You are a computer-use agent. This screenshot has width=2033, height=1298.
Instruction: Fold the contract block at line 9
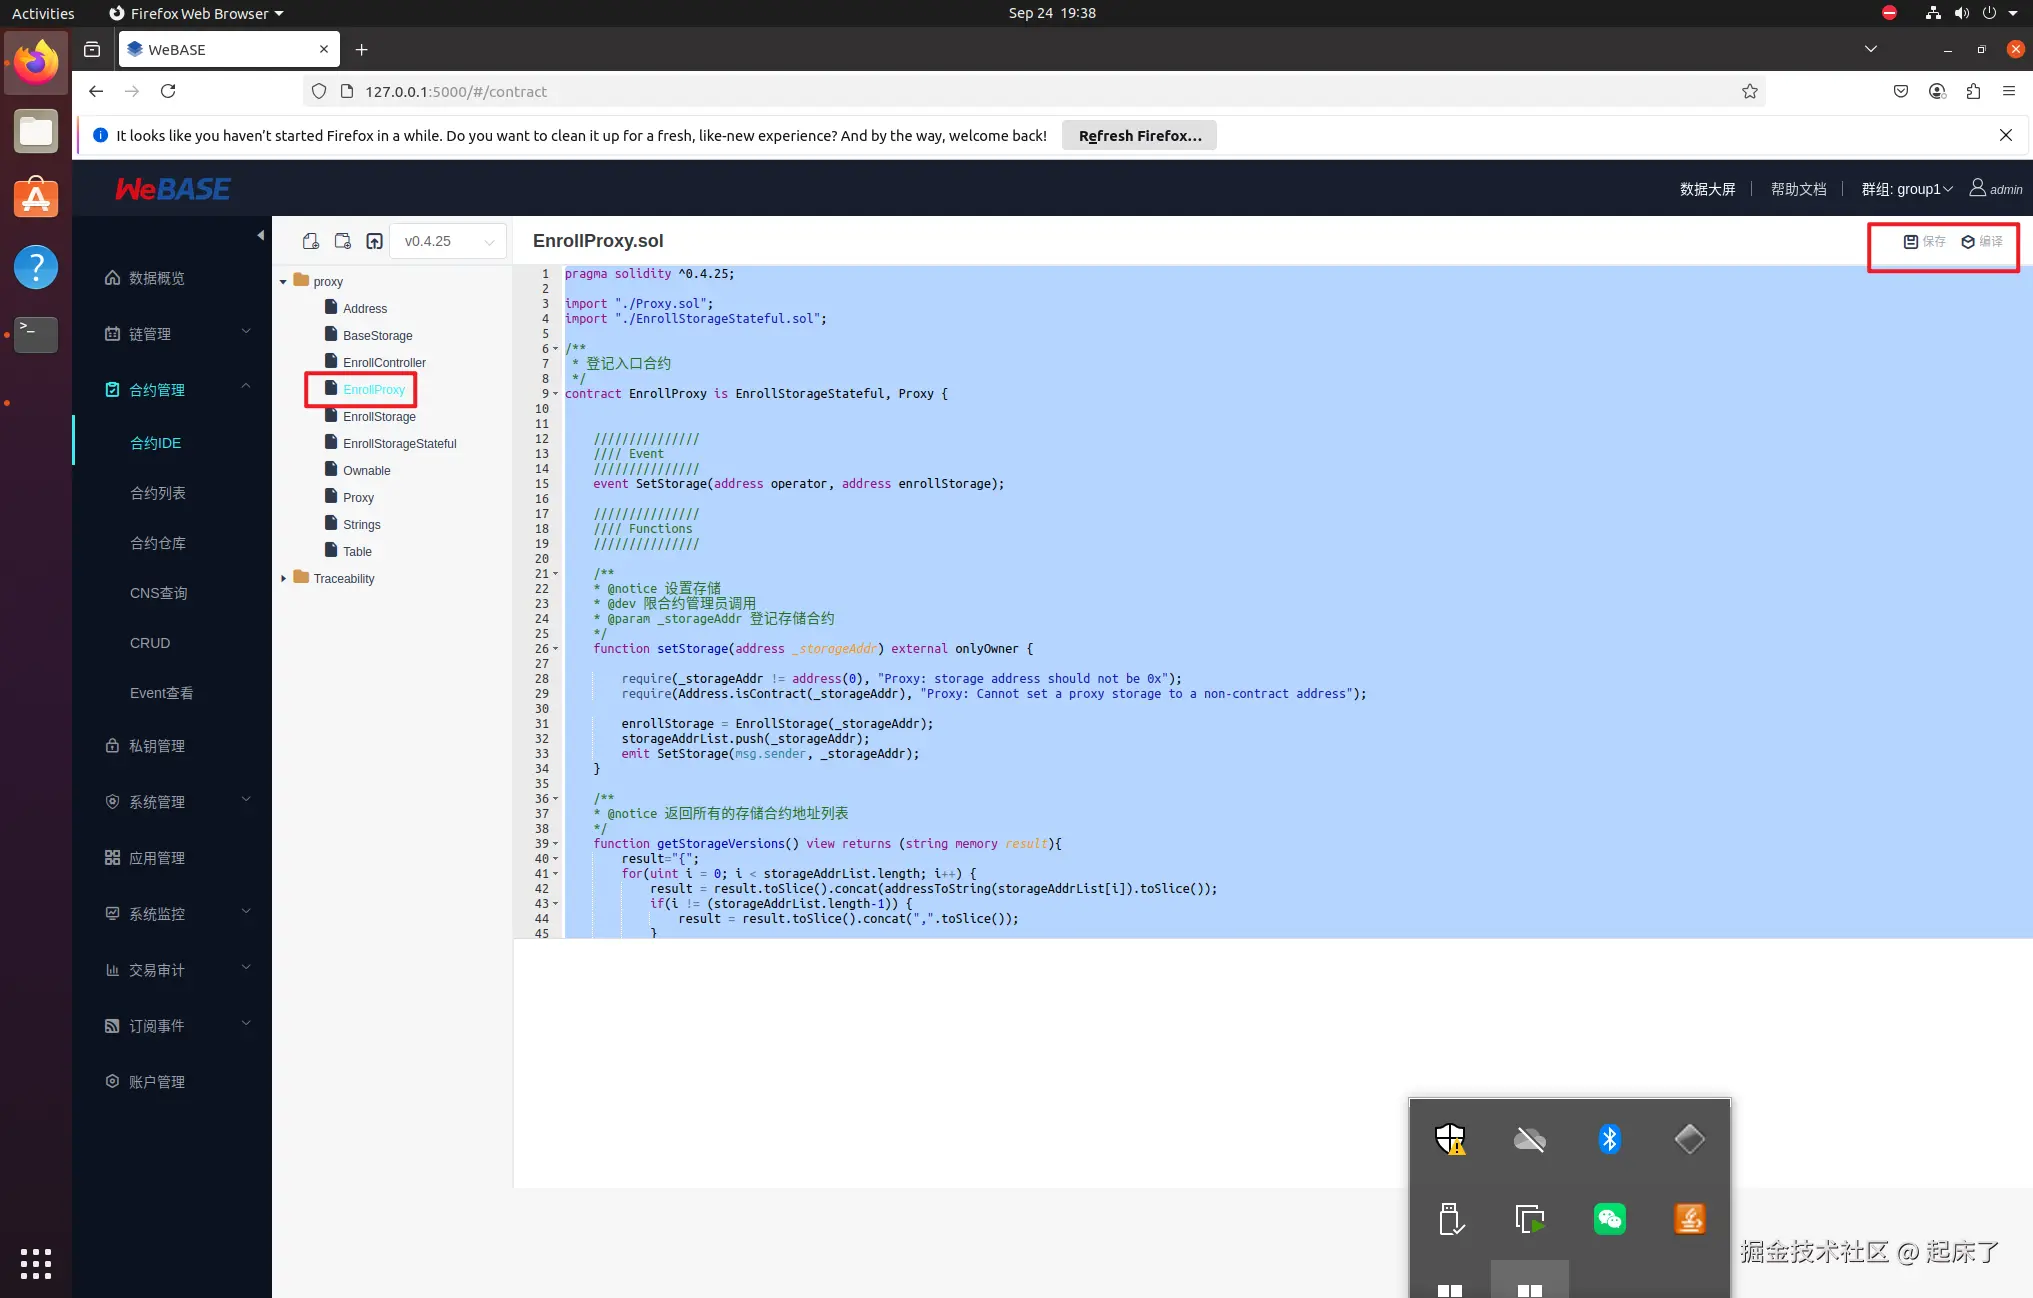[x=556, y=394]
